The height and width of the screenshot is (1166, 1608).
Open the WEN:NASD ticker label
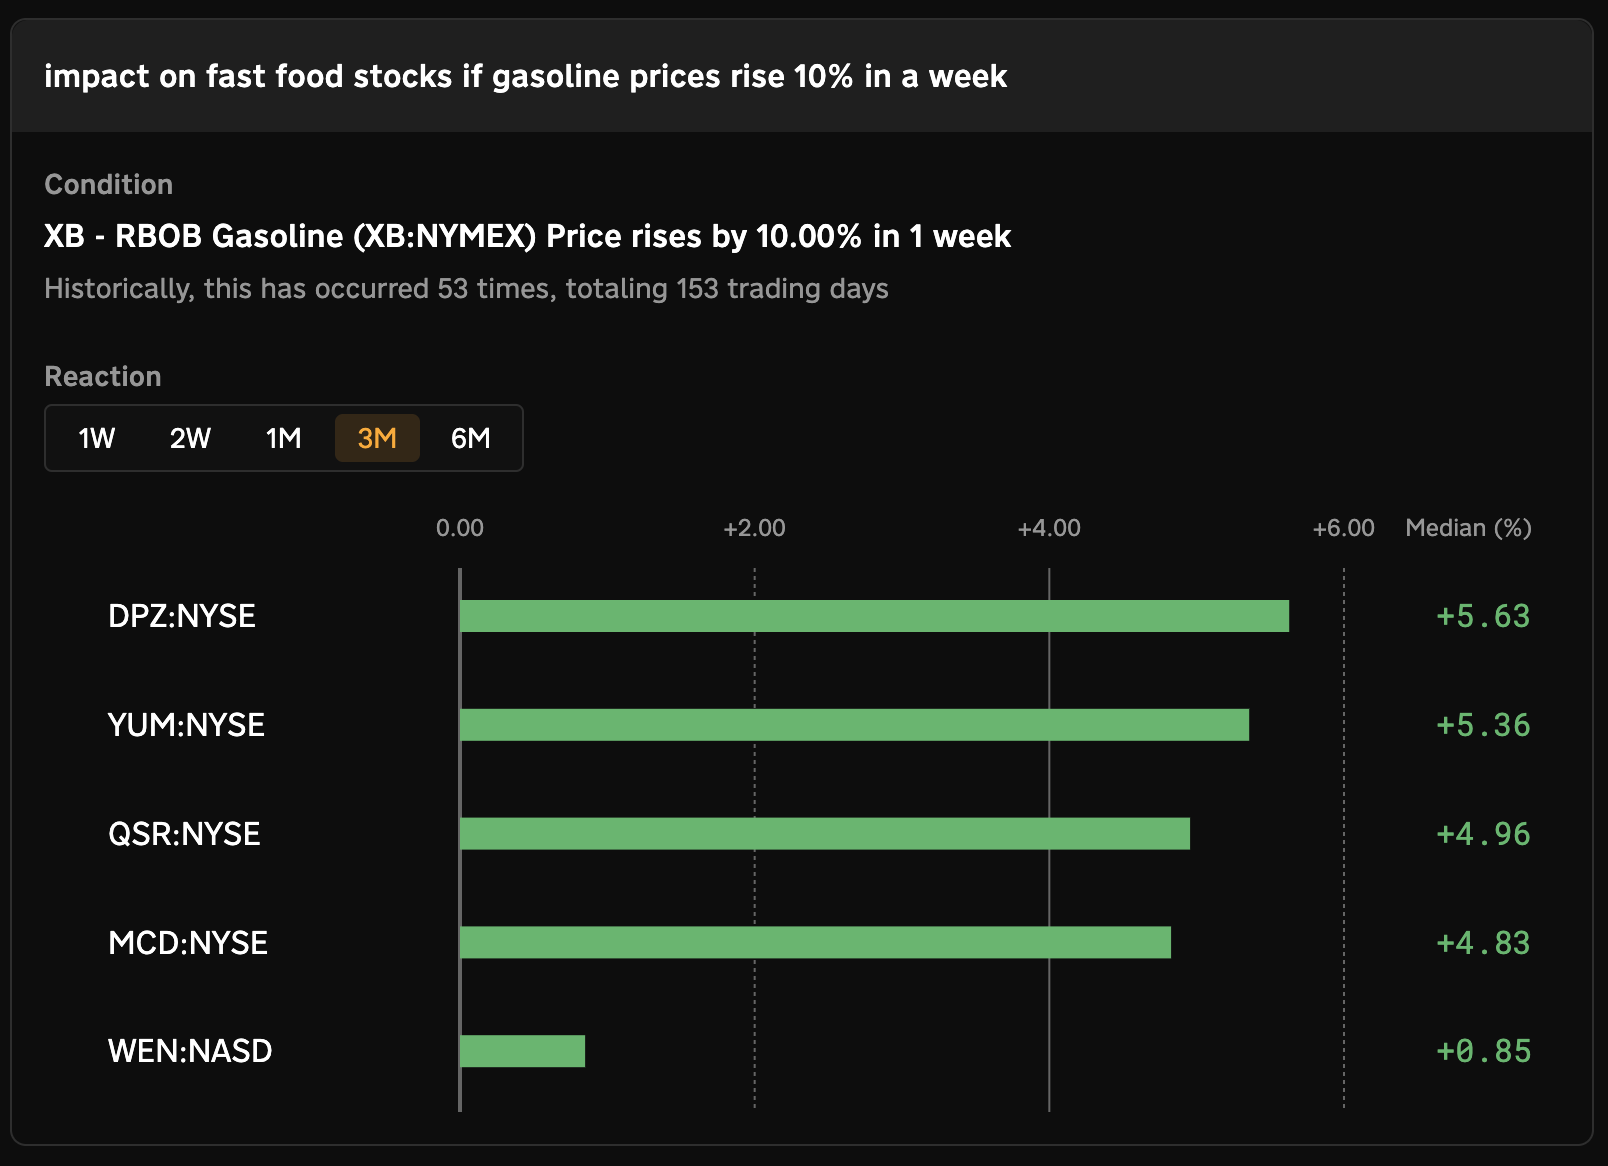pyautogui.click(x=190, y=1051)
